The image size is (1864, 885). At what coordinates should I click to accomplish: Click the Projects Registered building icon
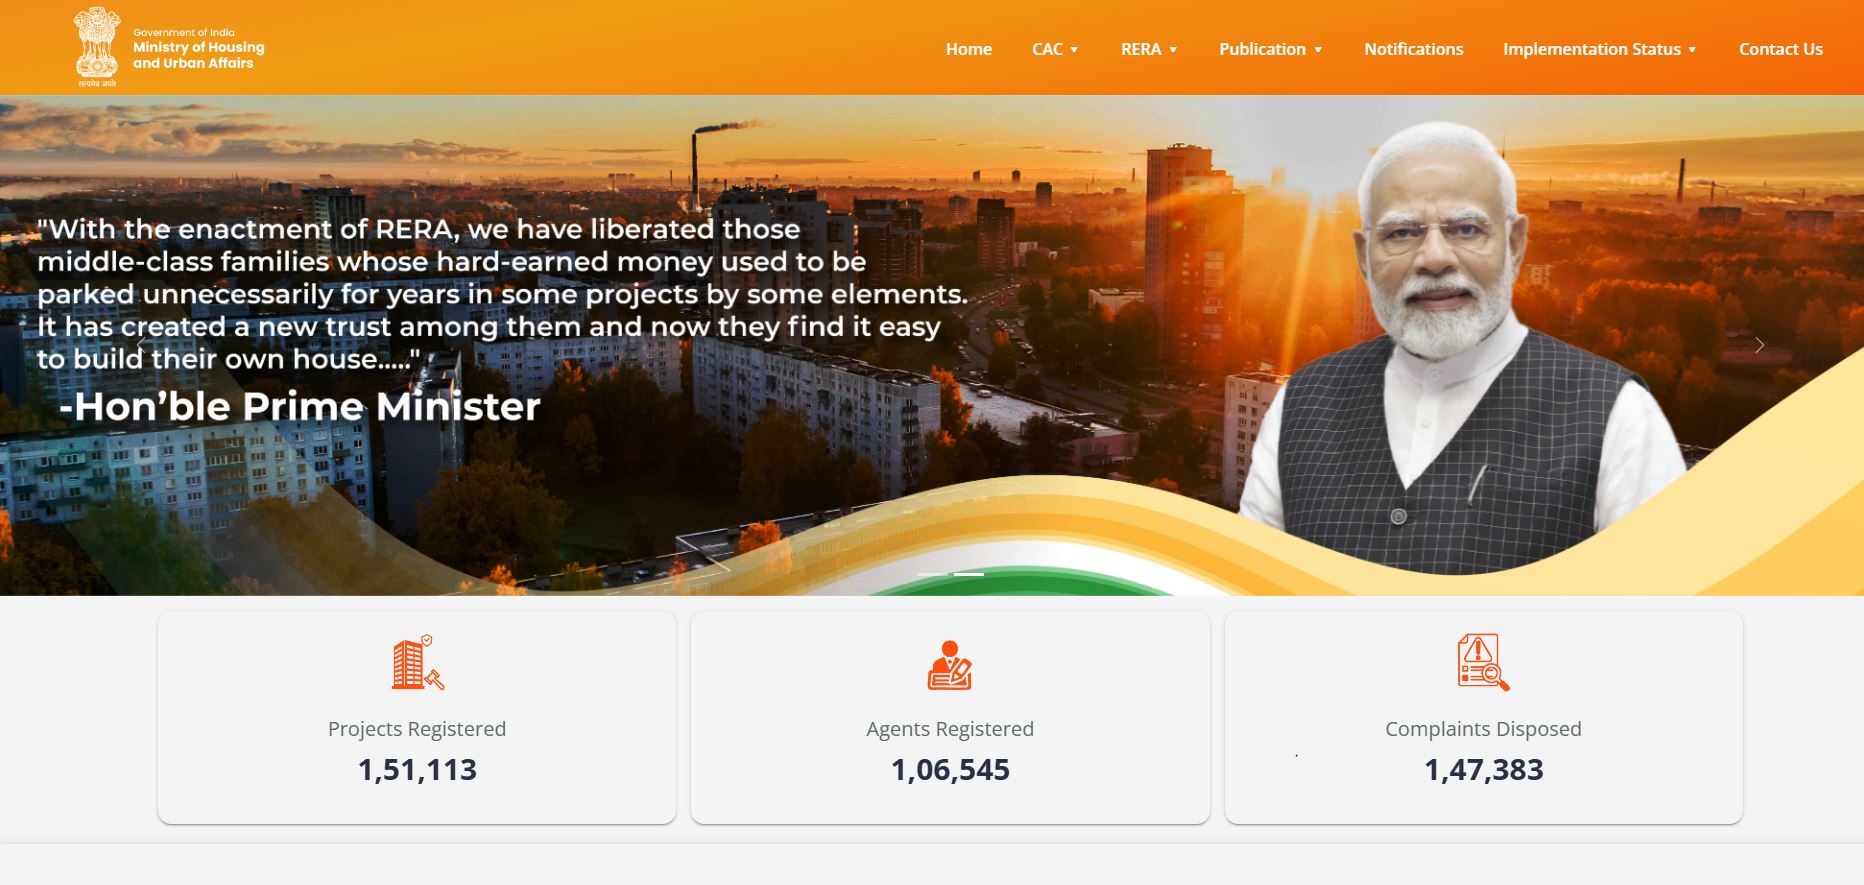pos(417,662)
